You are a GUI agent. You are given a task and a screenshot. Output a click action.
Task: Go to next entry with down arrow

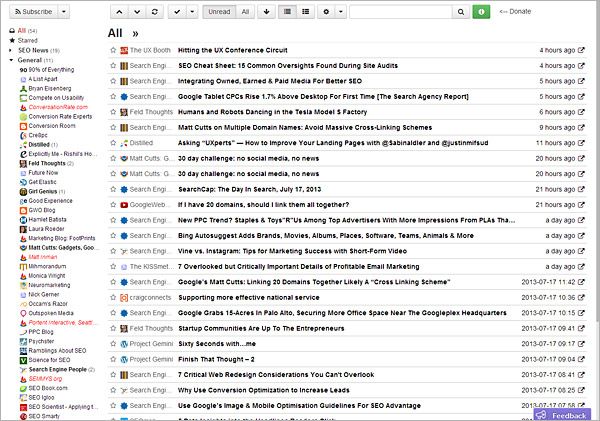click(x=136, y=11)
